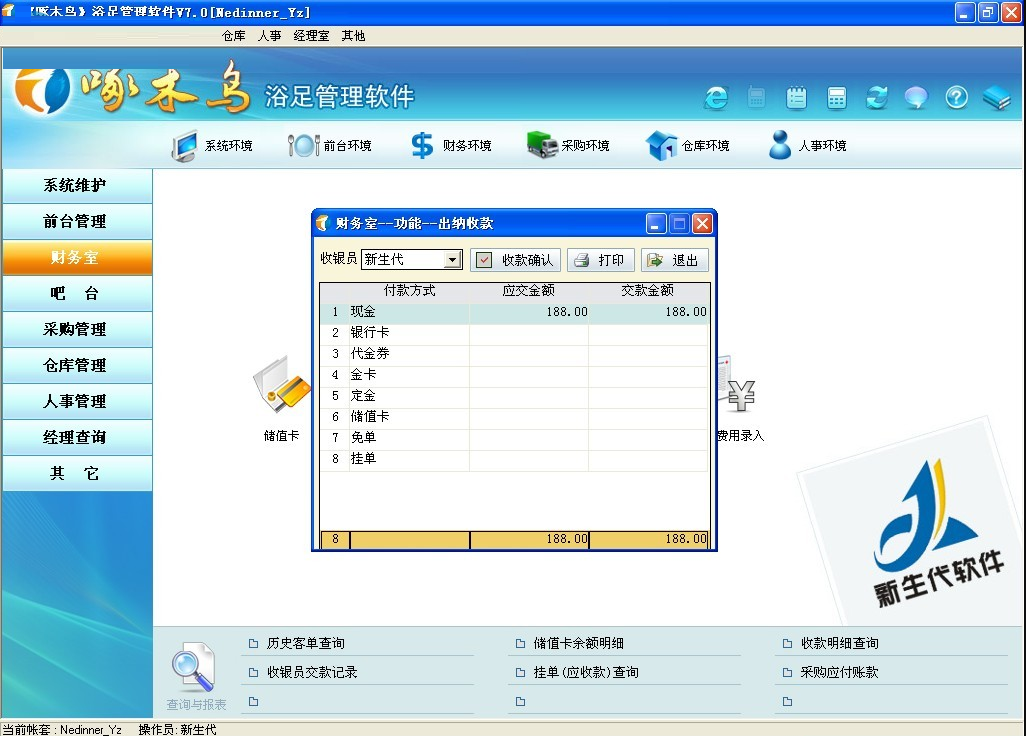
Task: Open the help question mark icon
Action: (957, 97)
